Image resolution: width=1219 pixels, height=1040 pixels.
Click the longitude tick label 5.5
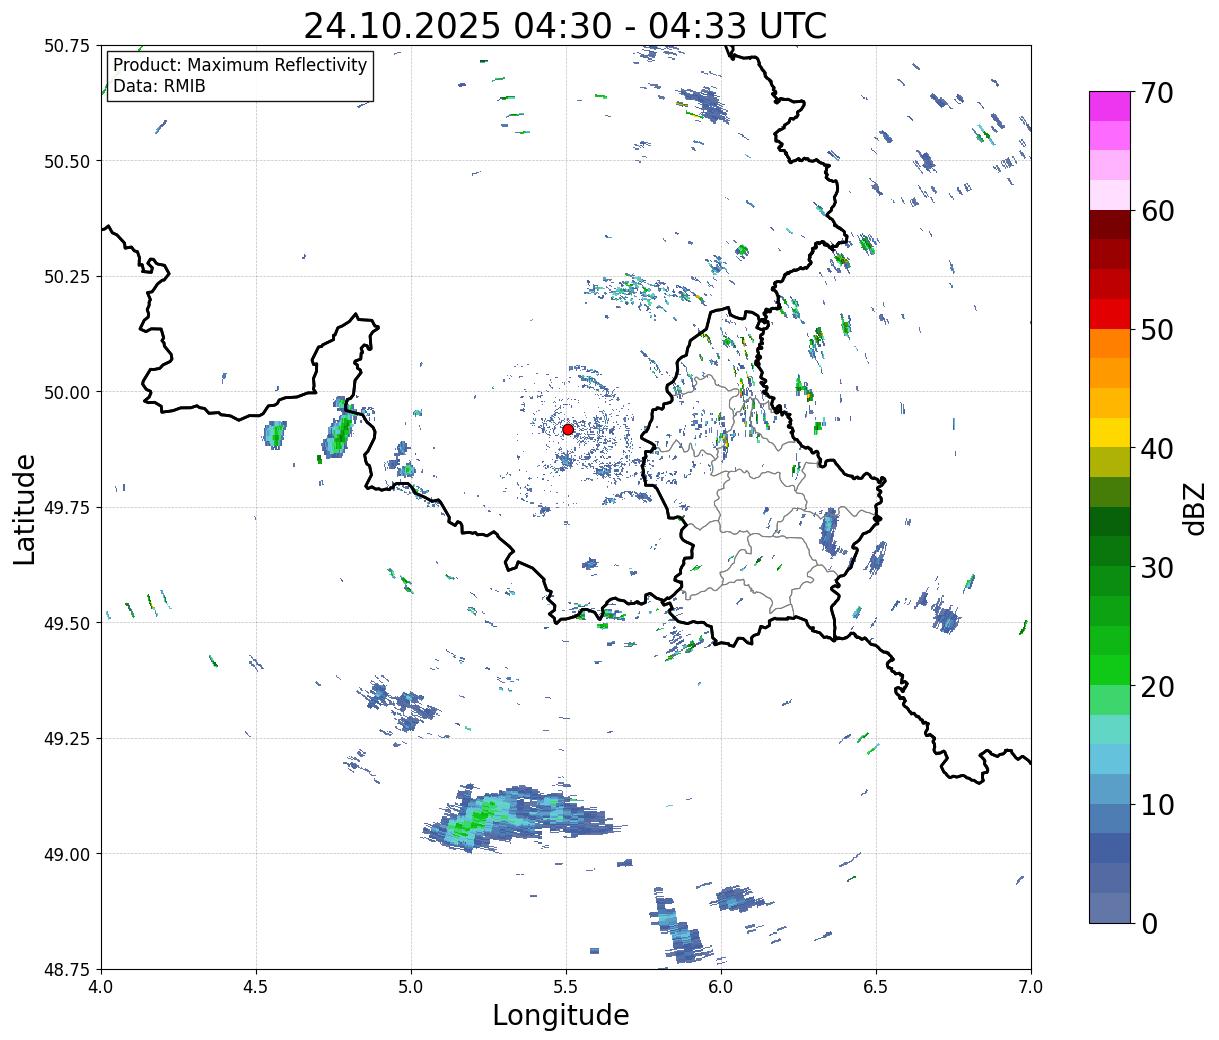pos(566,987)
